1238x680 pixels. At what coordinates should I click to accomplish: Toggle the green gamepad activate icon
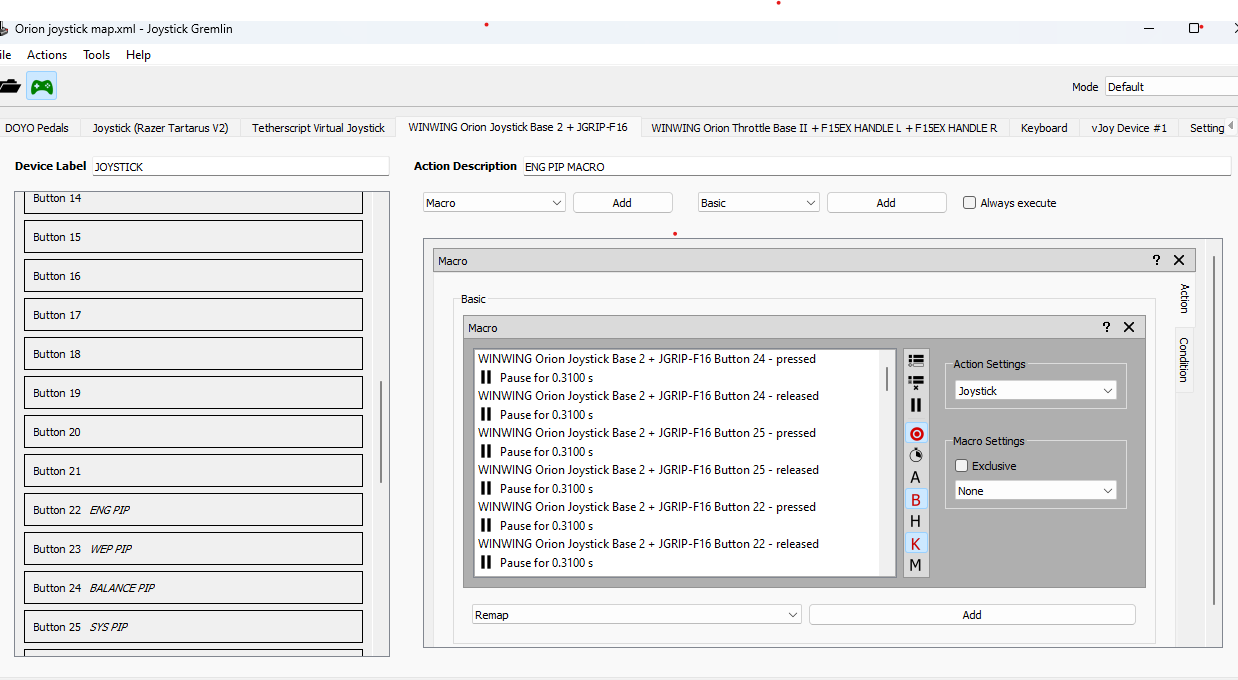coord(41,86)
